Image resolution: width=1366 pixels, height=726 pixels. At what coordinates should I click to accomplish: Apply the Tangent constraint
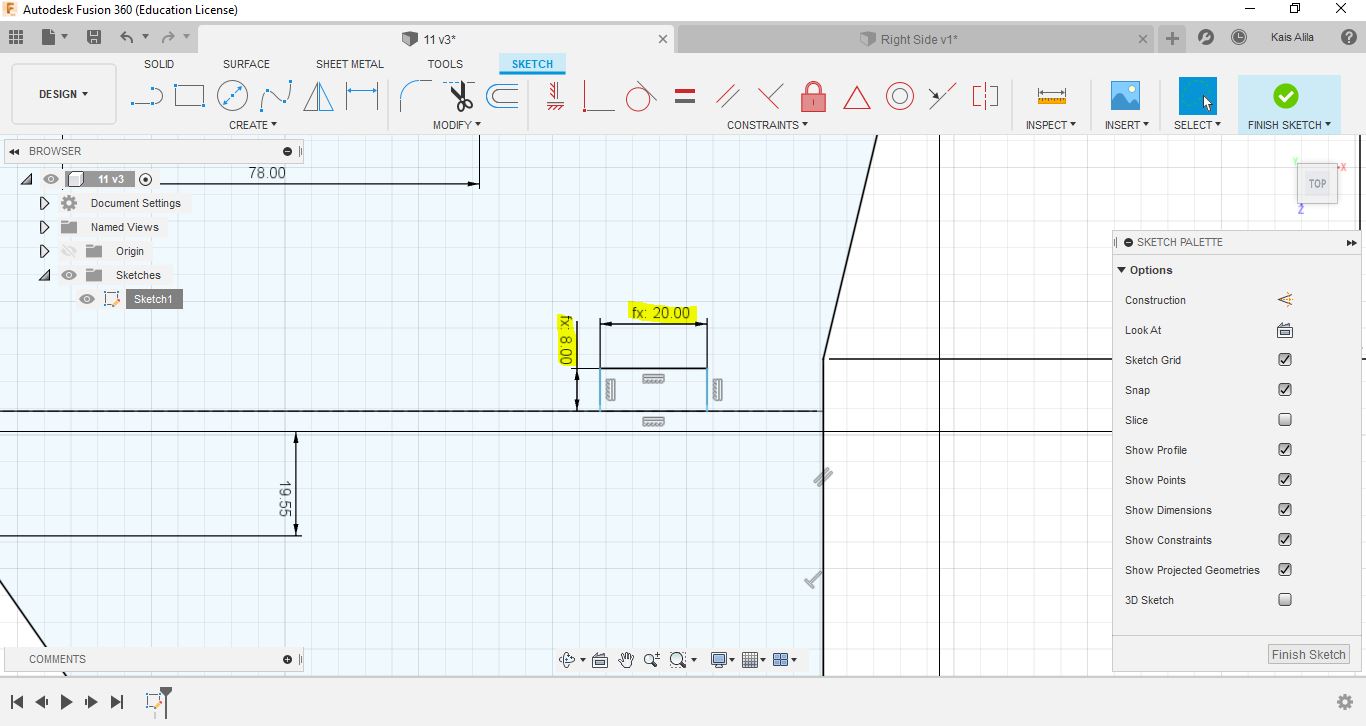[640, 96]
